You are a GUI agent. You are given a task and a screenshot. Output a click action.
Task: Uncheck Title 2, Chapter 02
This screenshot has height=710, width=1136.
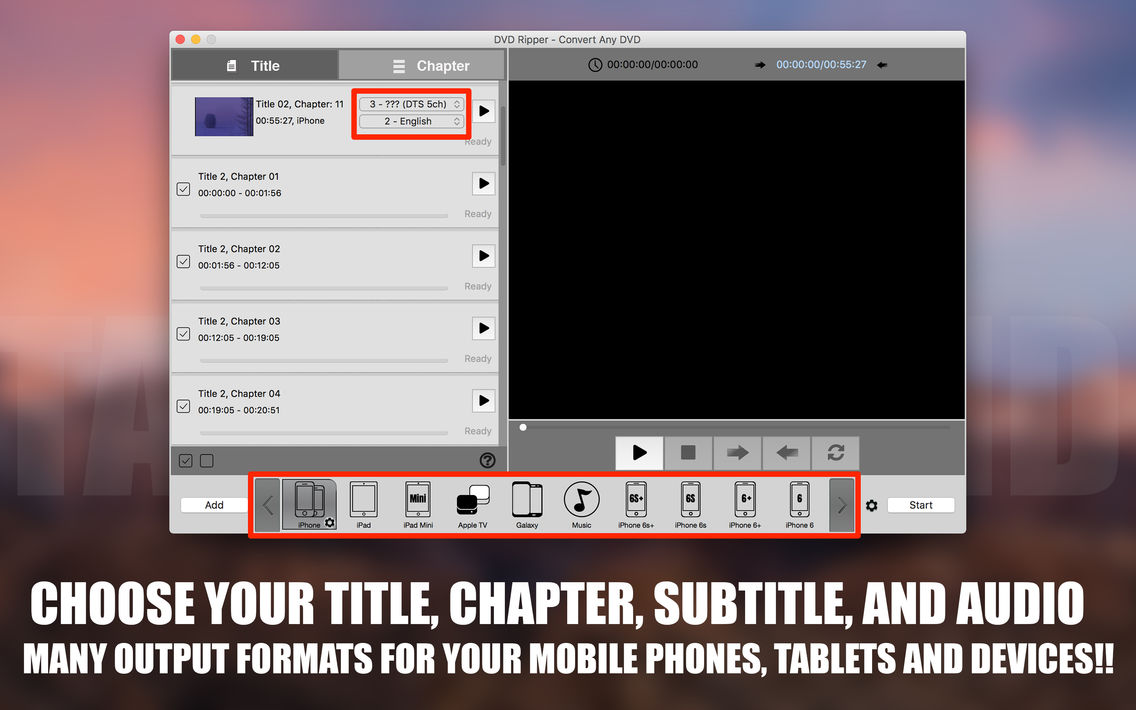click(183, 261)
